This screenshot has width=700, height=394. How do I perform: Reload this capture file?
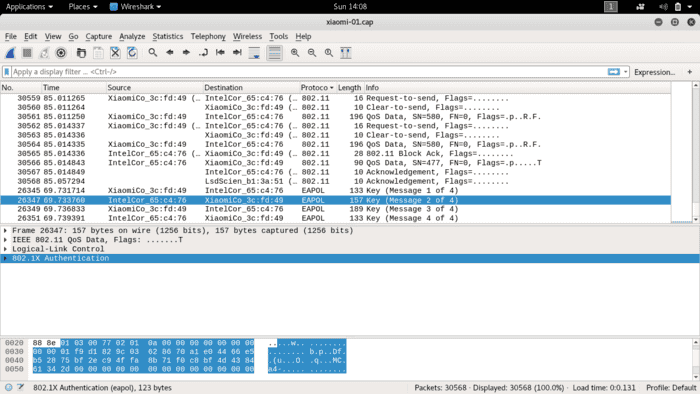132,53
